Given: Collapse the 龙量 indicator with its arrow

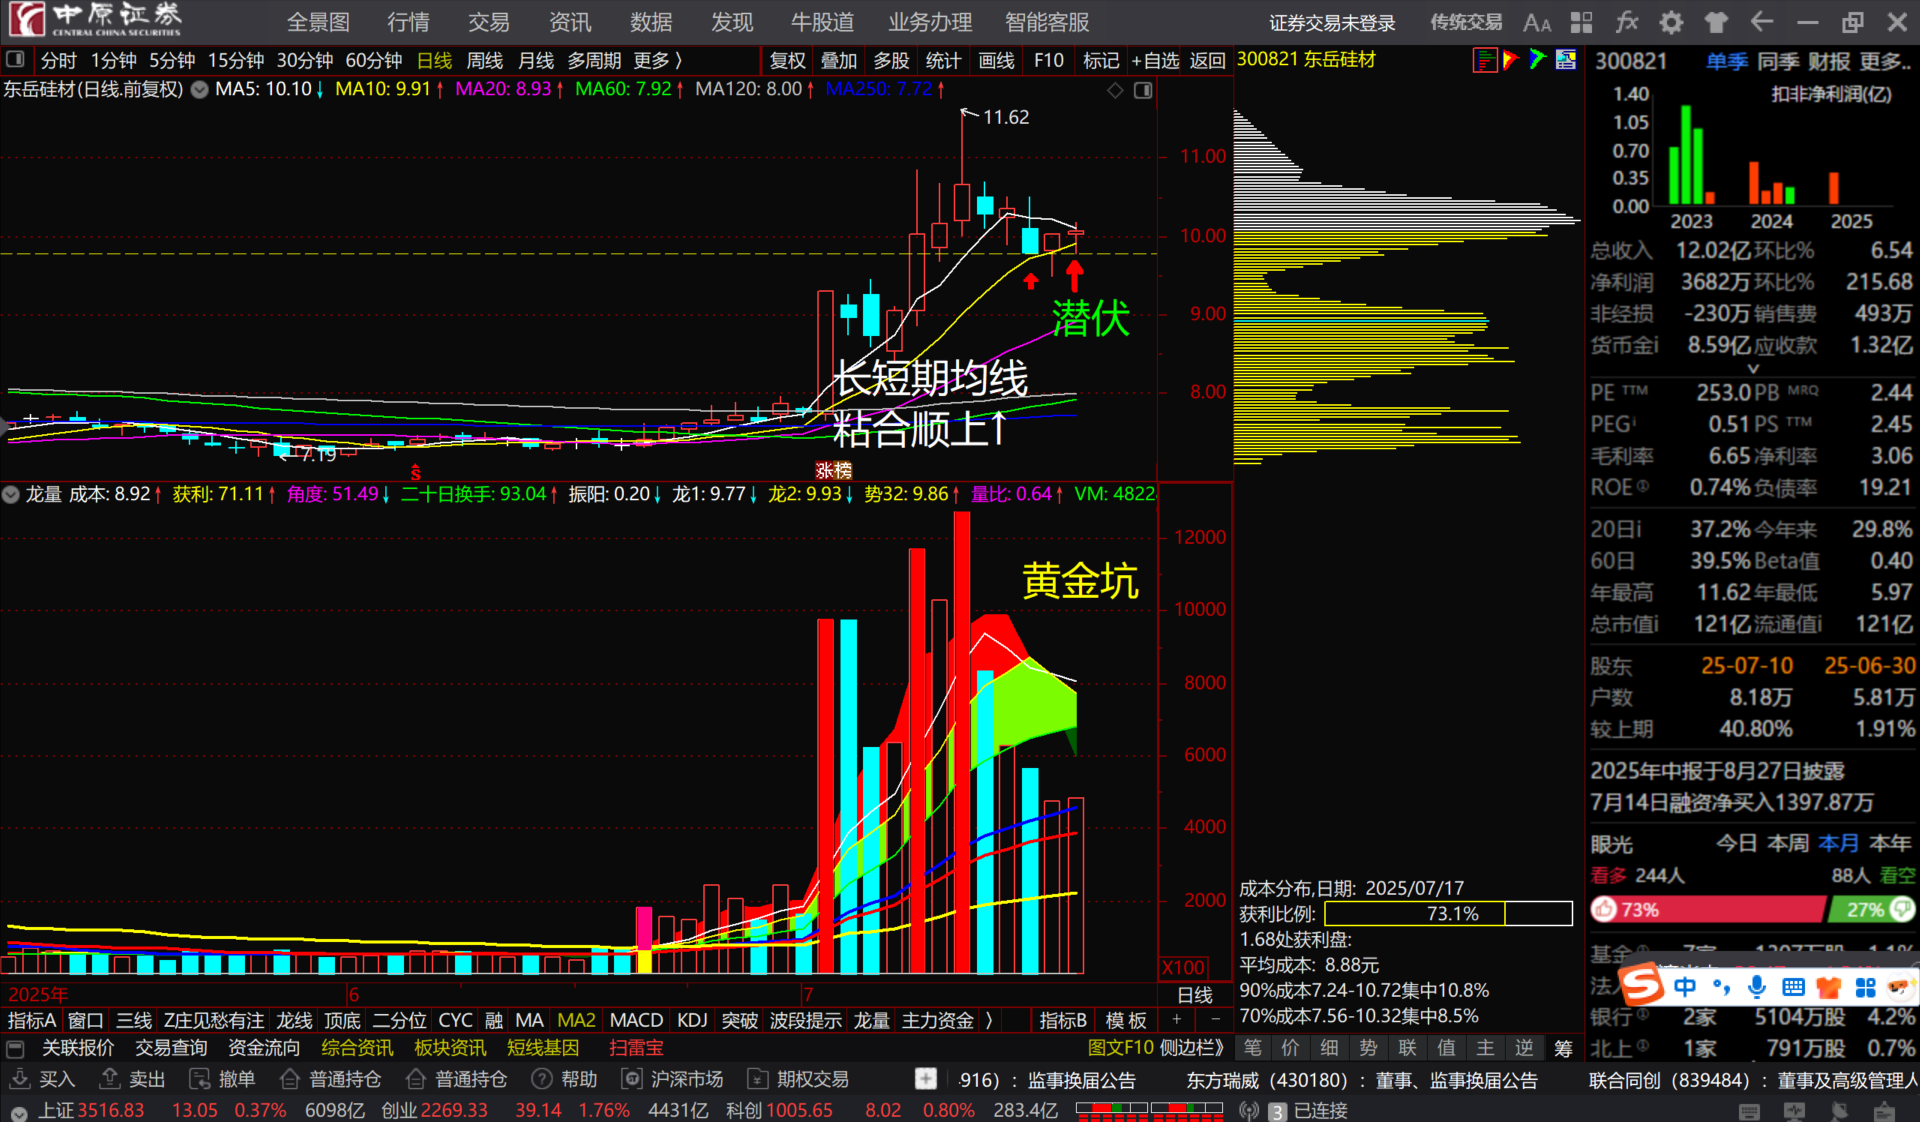Looking at the screenshot, I should (x=10, y=494).
